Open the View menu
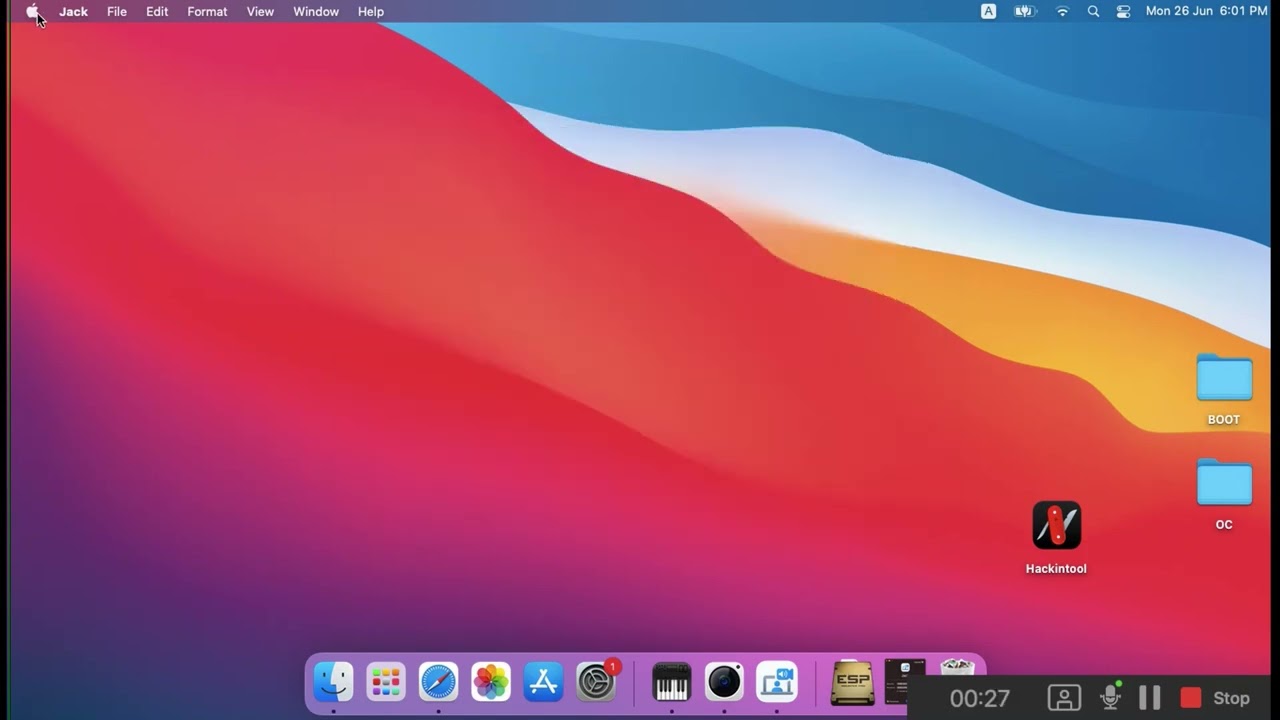Image resolution: width=1280 pixels, height=720 pixels. (260, 11)
